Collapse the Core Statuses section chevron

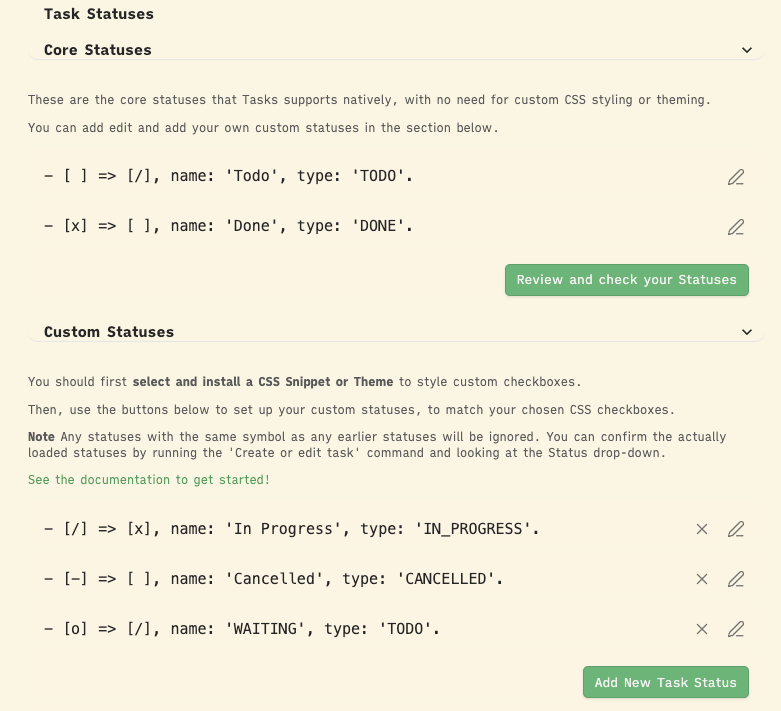pos(746,50)
